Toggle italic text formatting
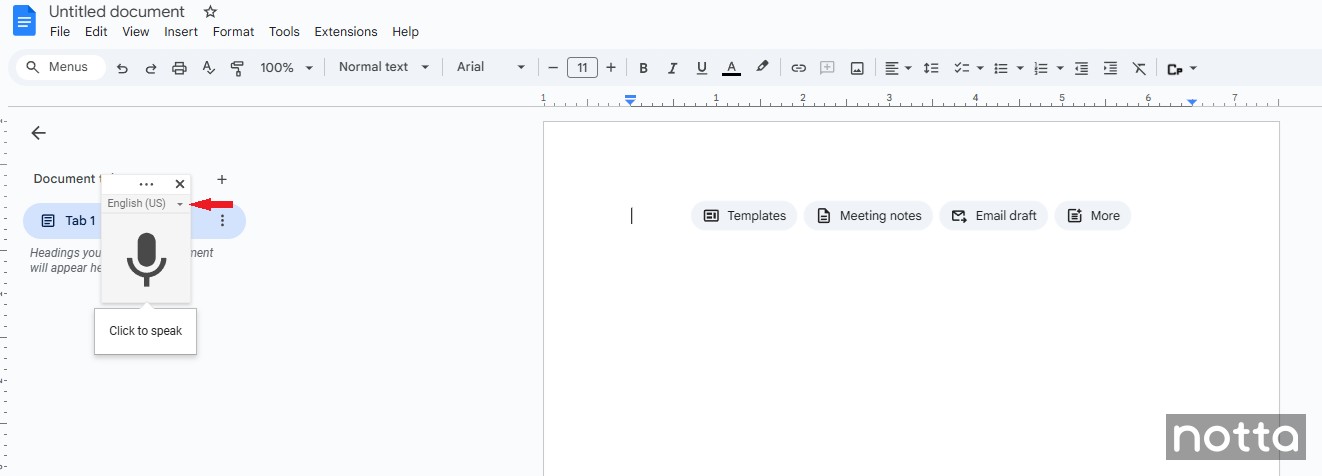The width and height of the screenshot is (1322, 476). point(672,68)
